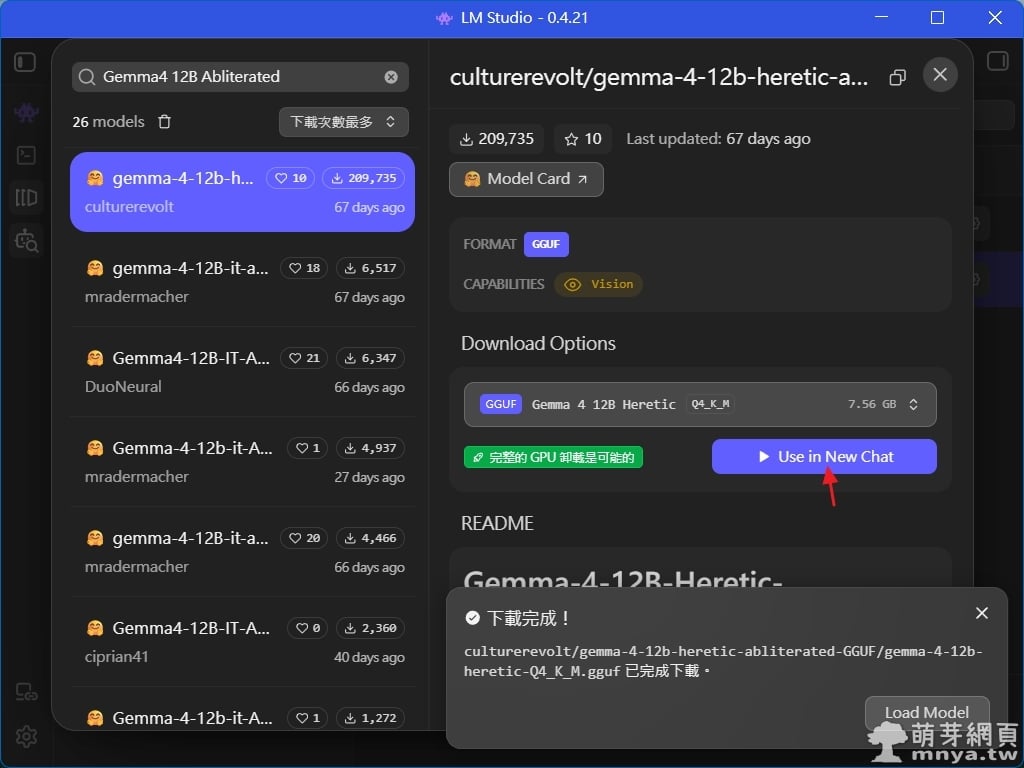The height and width of the screenshot is (768, 1024).
Task: Click the model search input field
Action: (x=240, y=77)
